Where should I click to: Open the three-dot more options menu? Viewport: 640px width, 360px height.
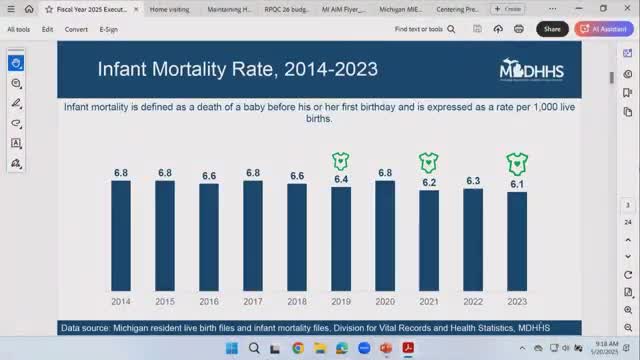pos(552,9)
